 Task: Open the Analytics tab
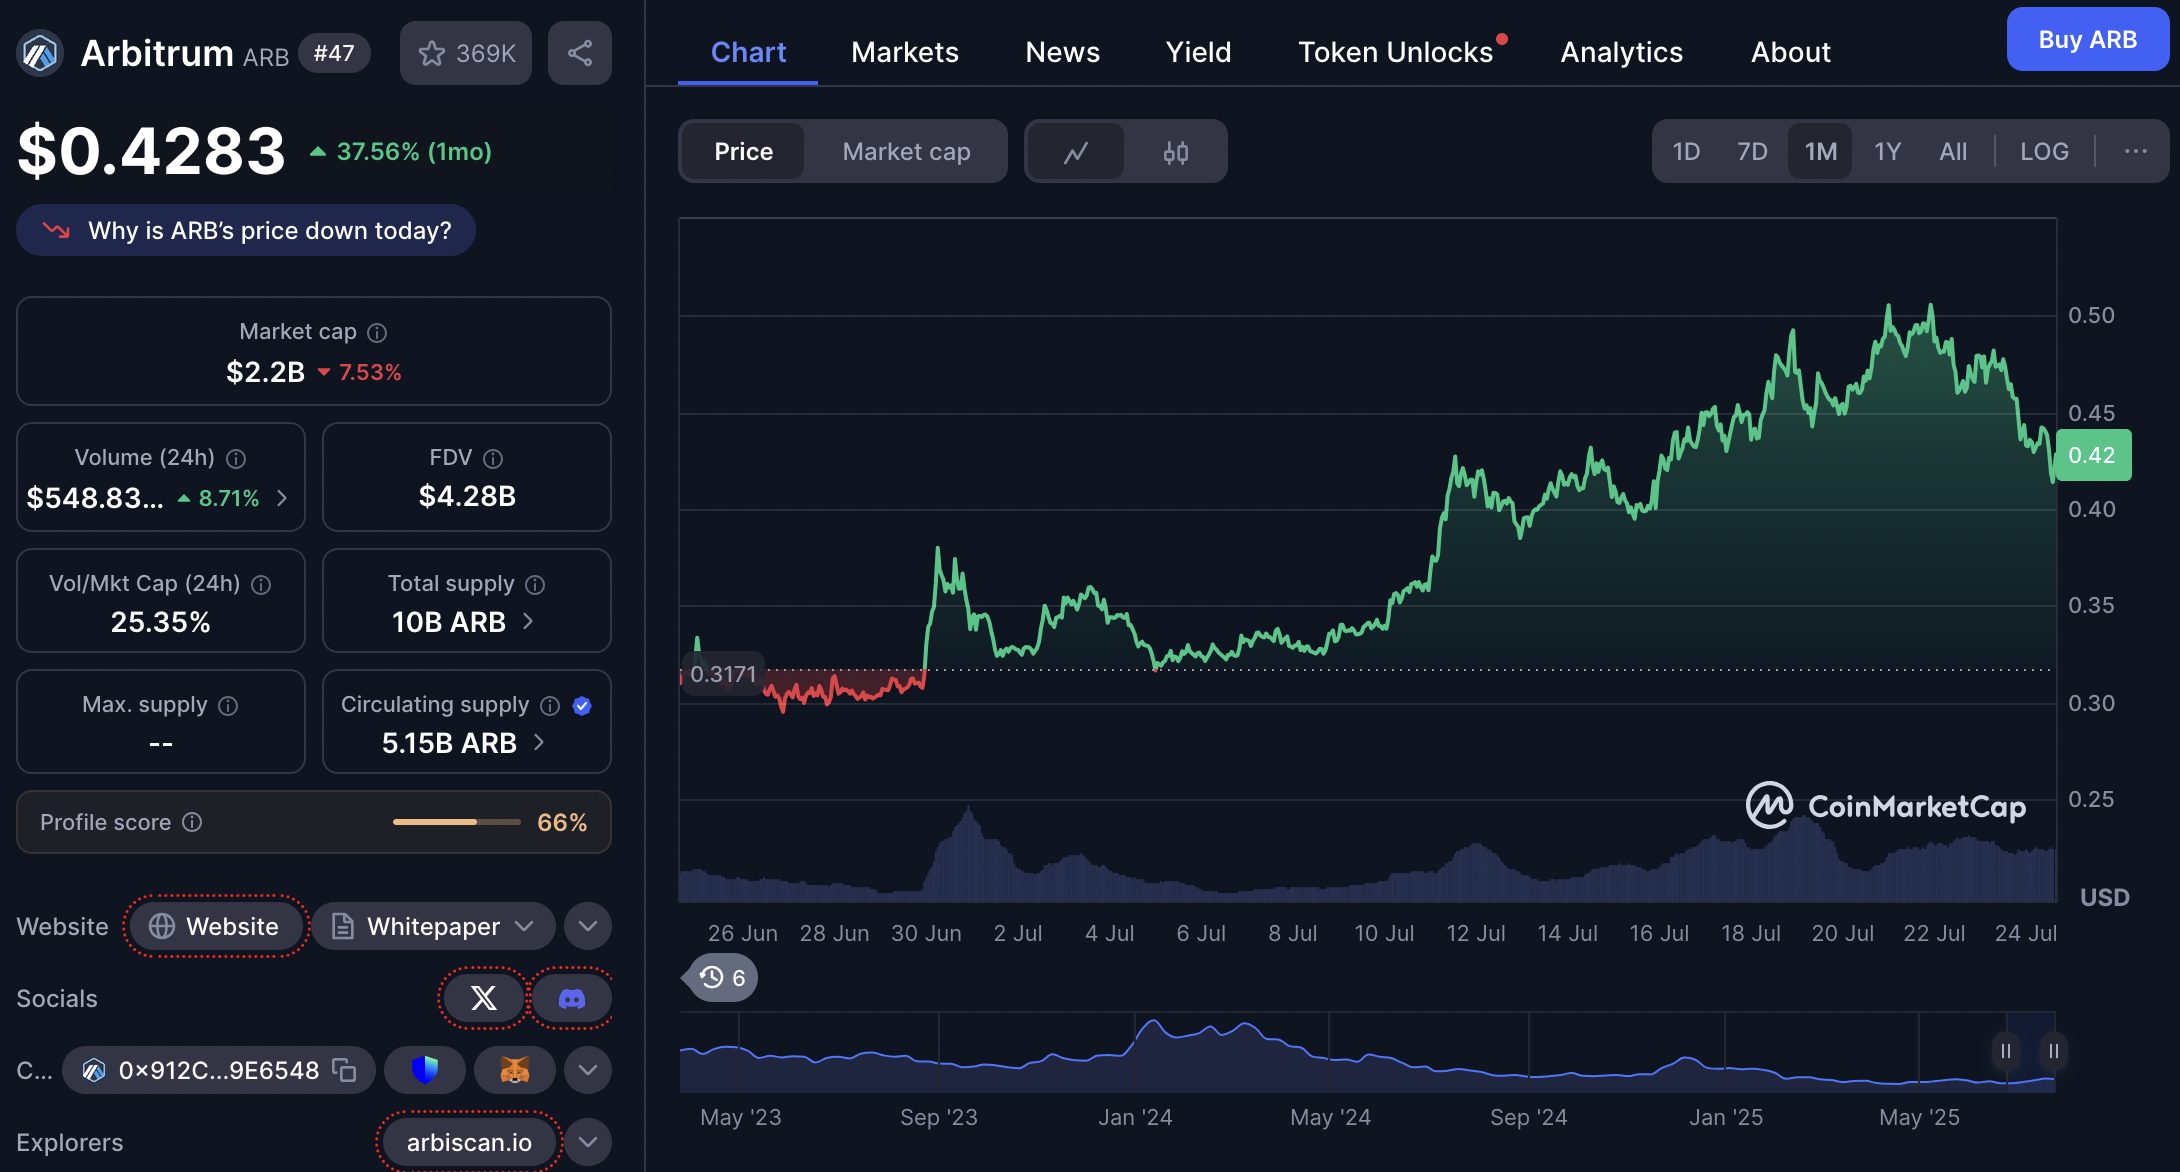pos(1621,52)
